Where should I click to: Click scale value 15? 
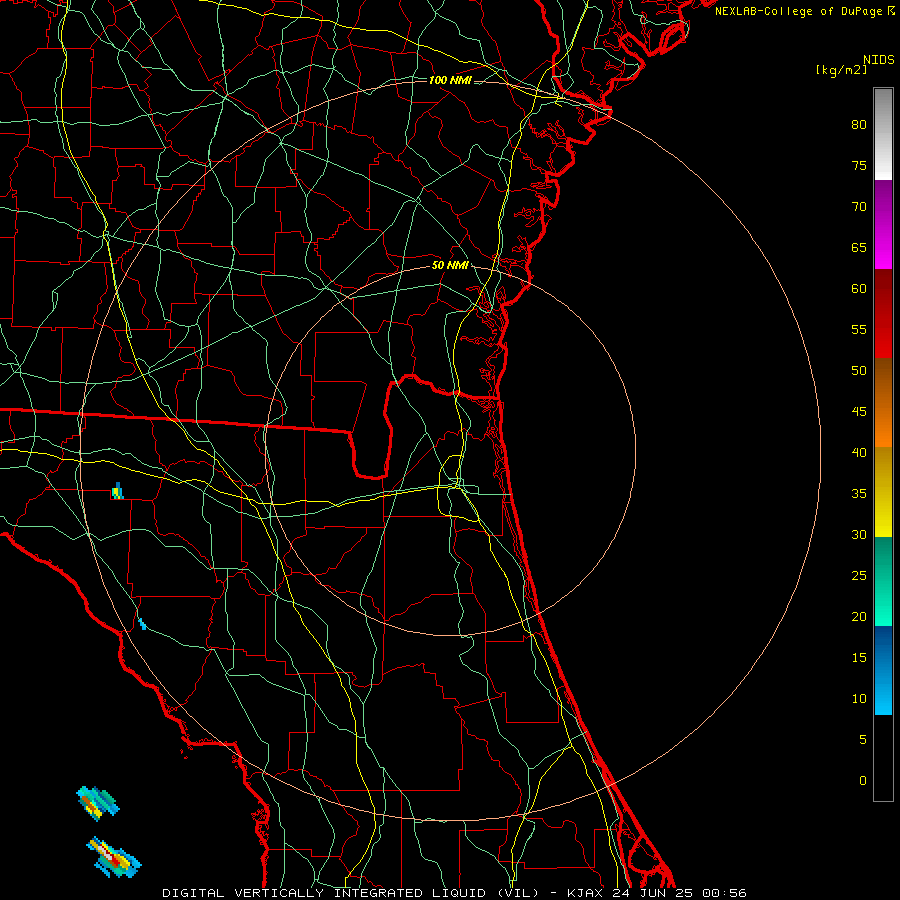coord(859,658)
